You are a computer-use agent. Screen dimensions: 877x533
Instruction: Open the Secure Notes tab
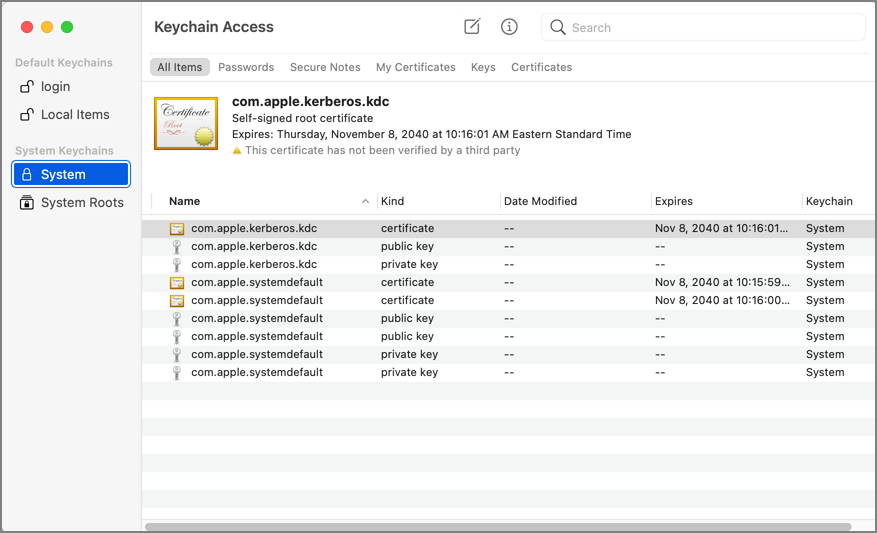[325, 67]
